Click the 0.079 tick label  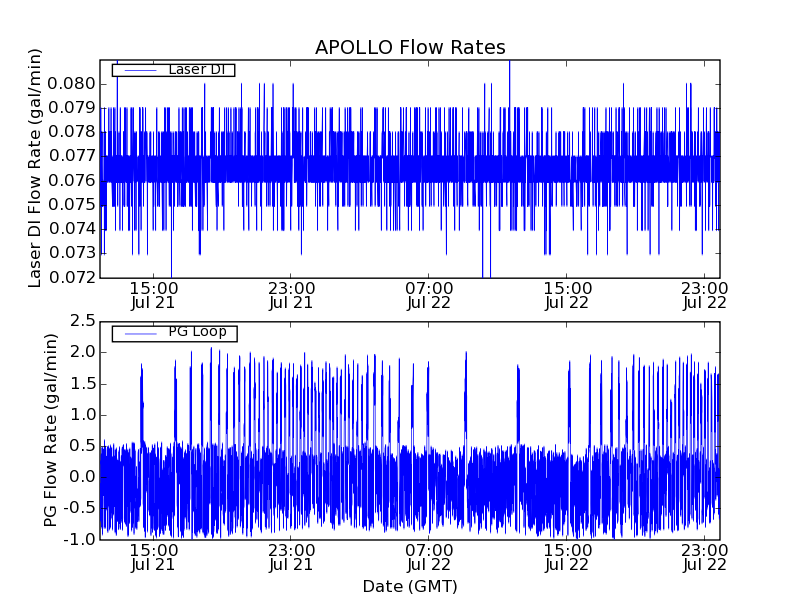point(71,108)
